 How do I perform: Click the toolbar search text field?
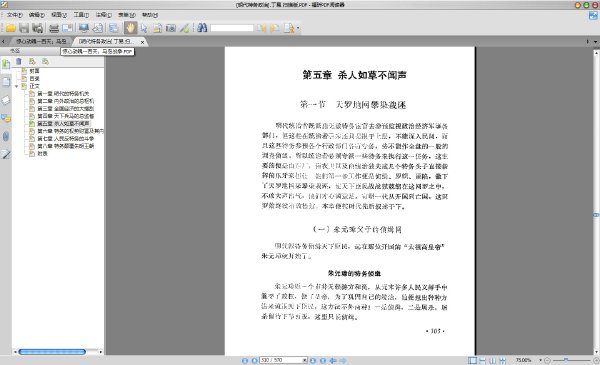[x=232, y=28]
